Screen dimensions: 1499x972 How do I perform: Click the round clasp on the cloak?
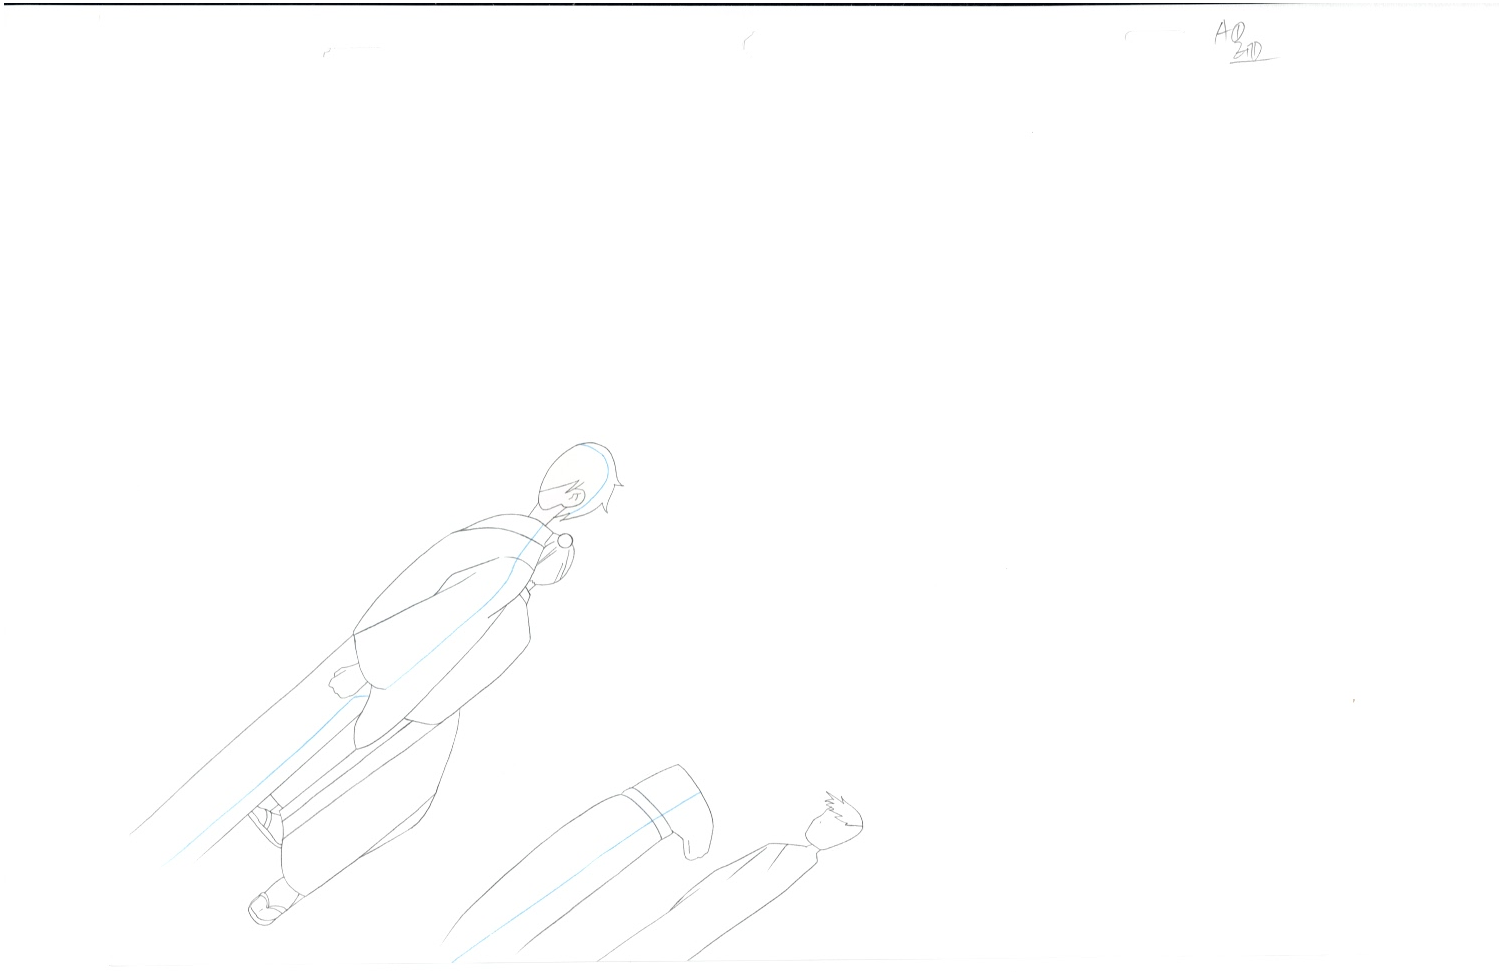[x=565, y=541]
